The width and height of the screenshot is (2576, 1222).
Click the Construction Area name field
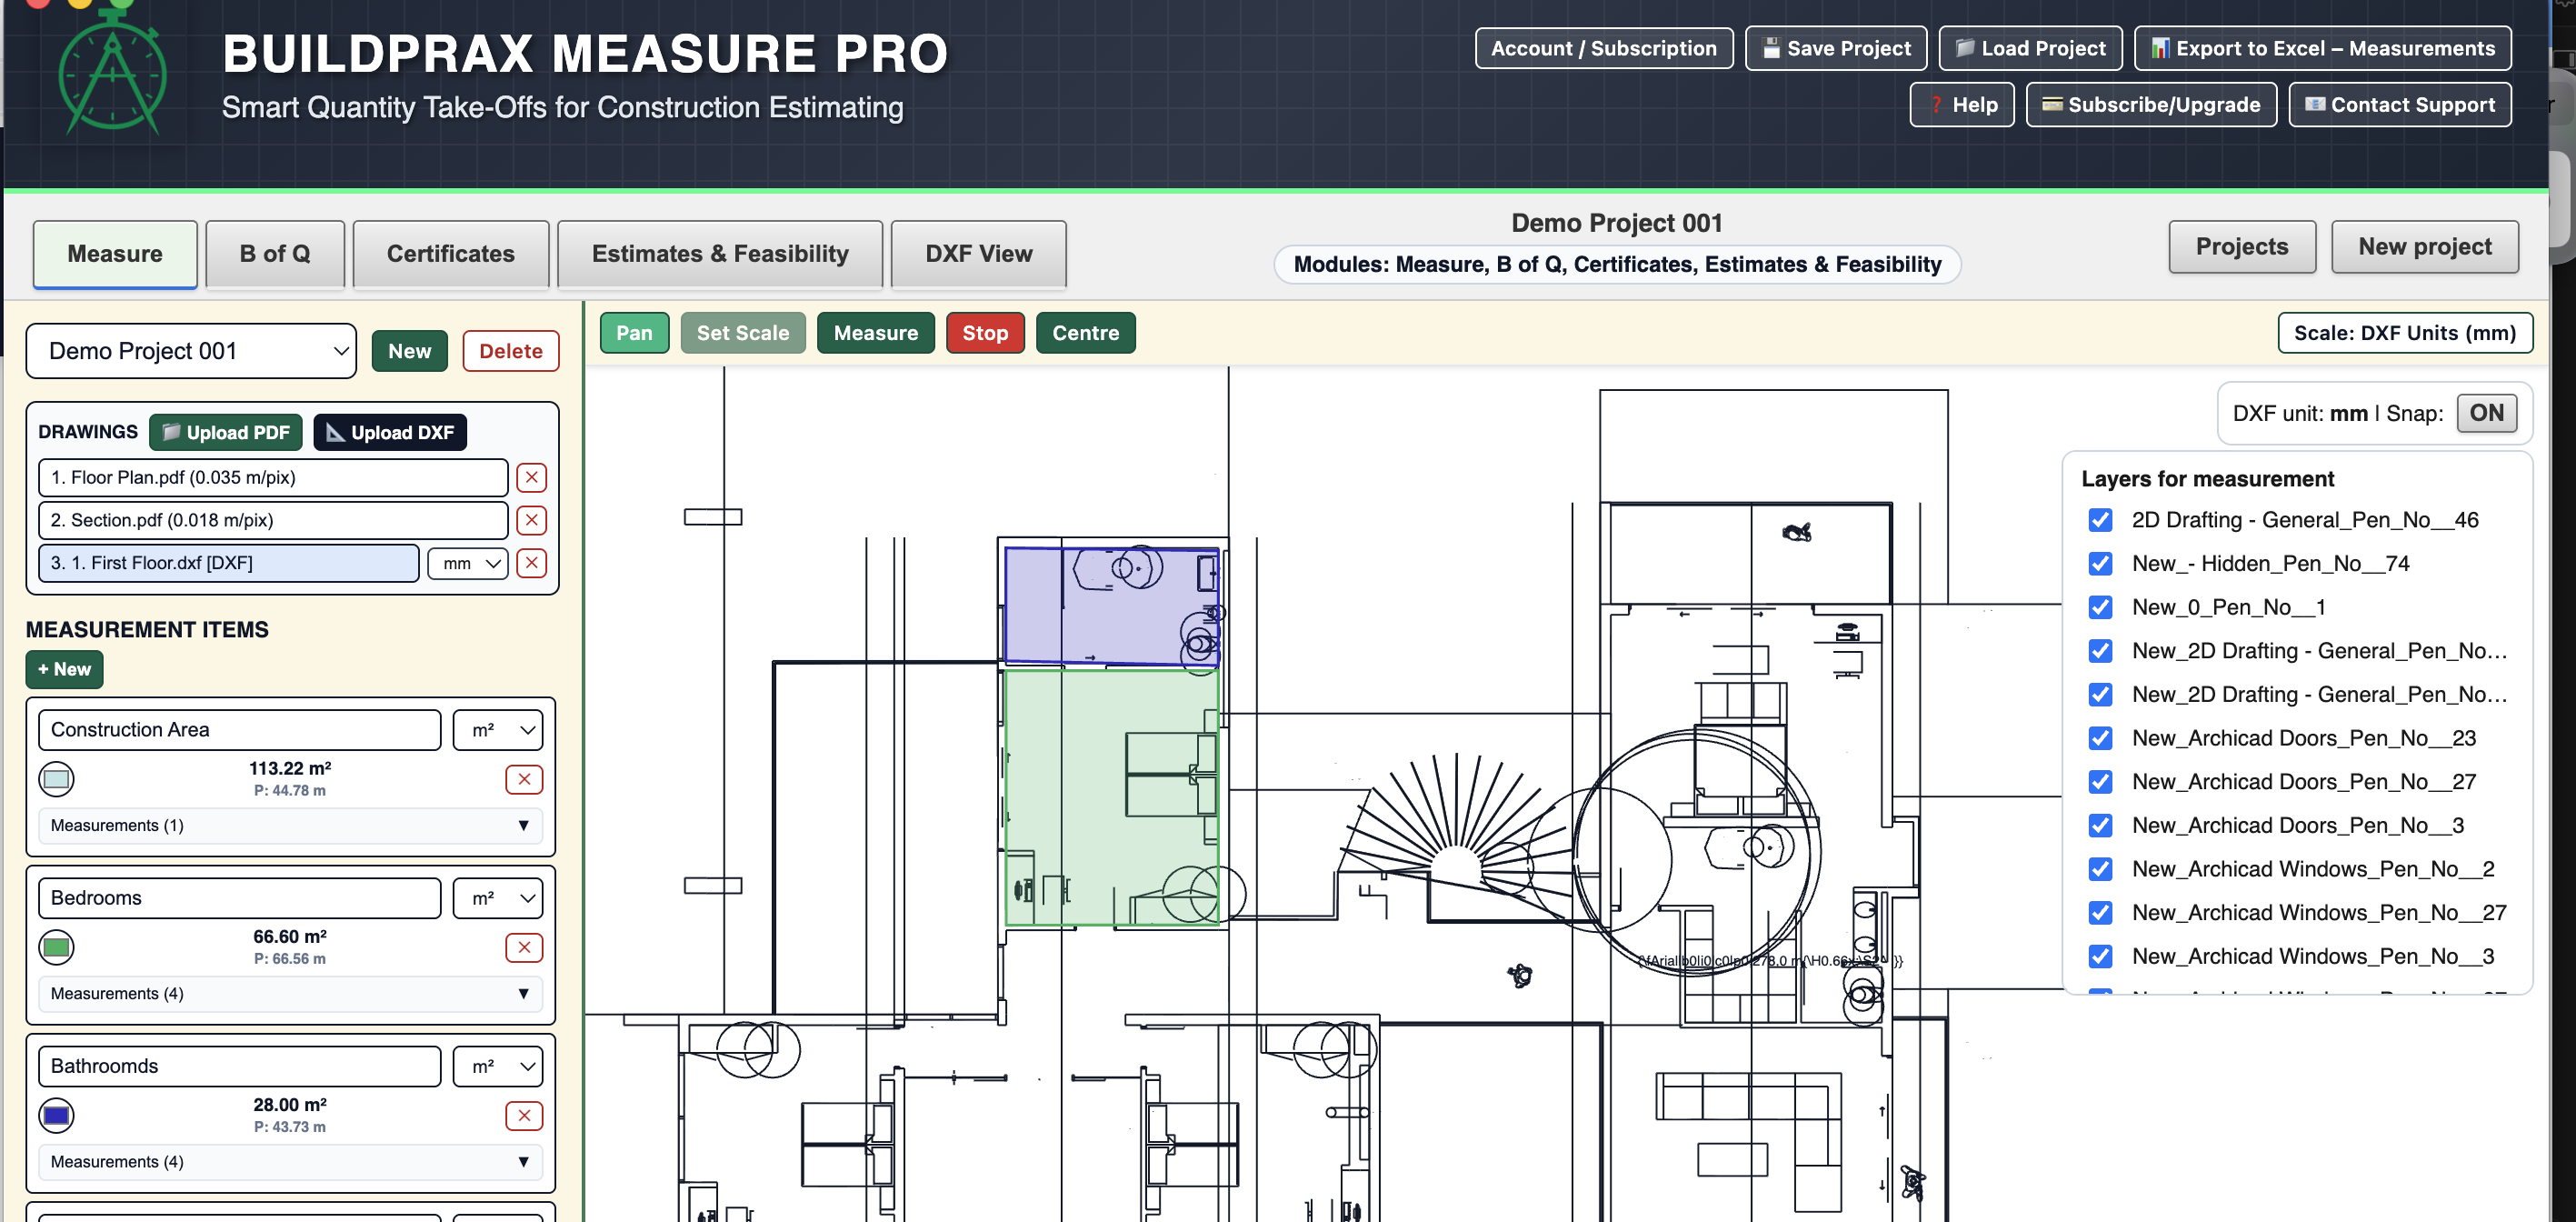click(x=240, y=730)
